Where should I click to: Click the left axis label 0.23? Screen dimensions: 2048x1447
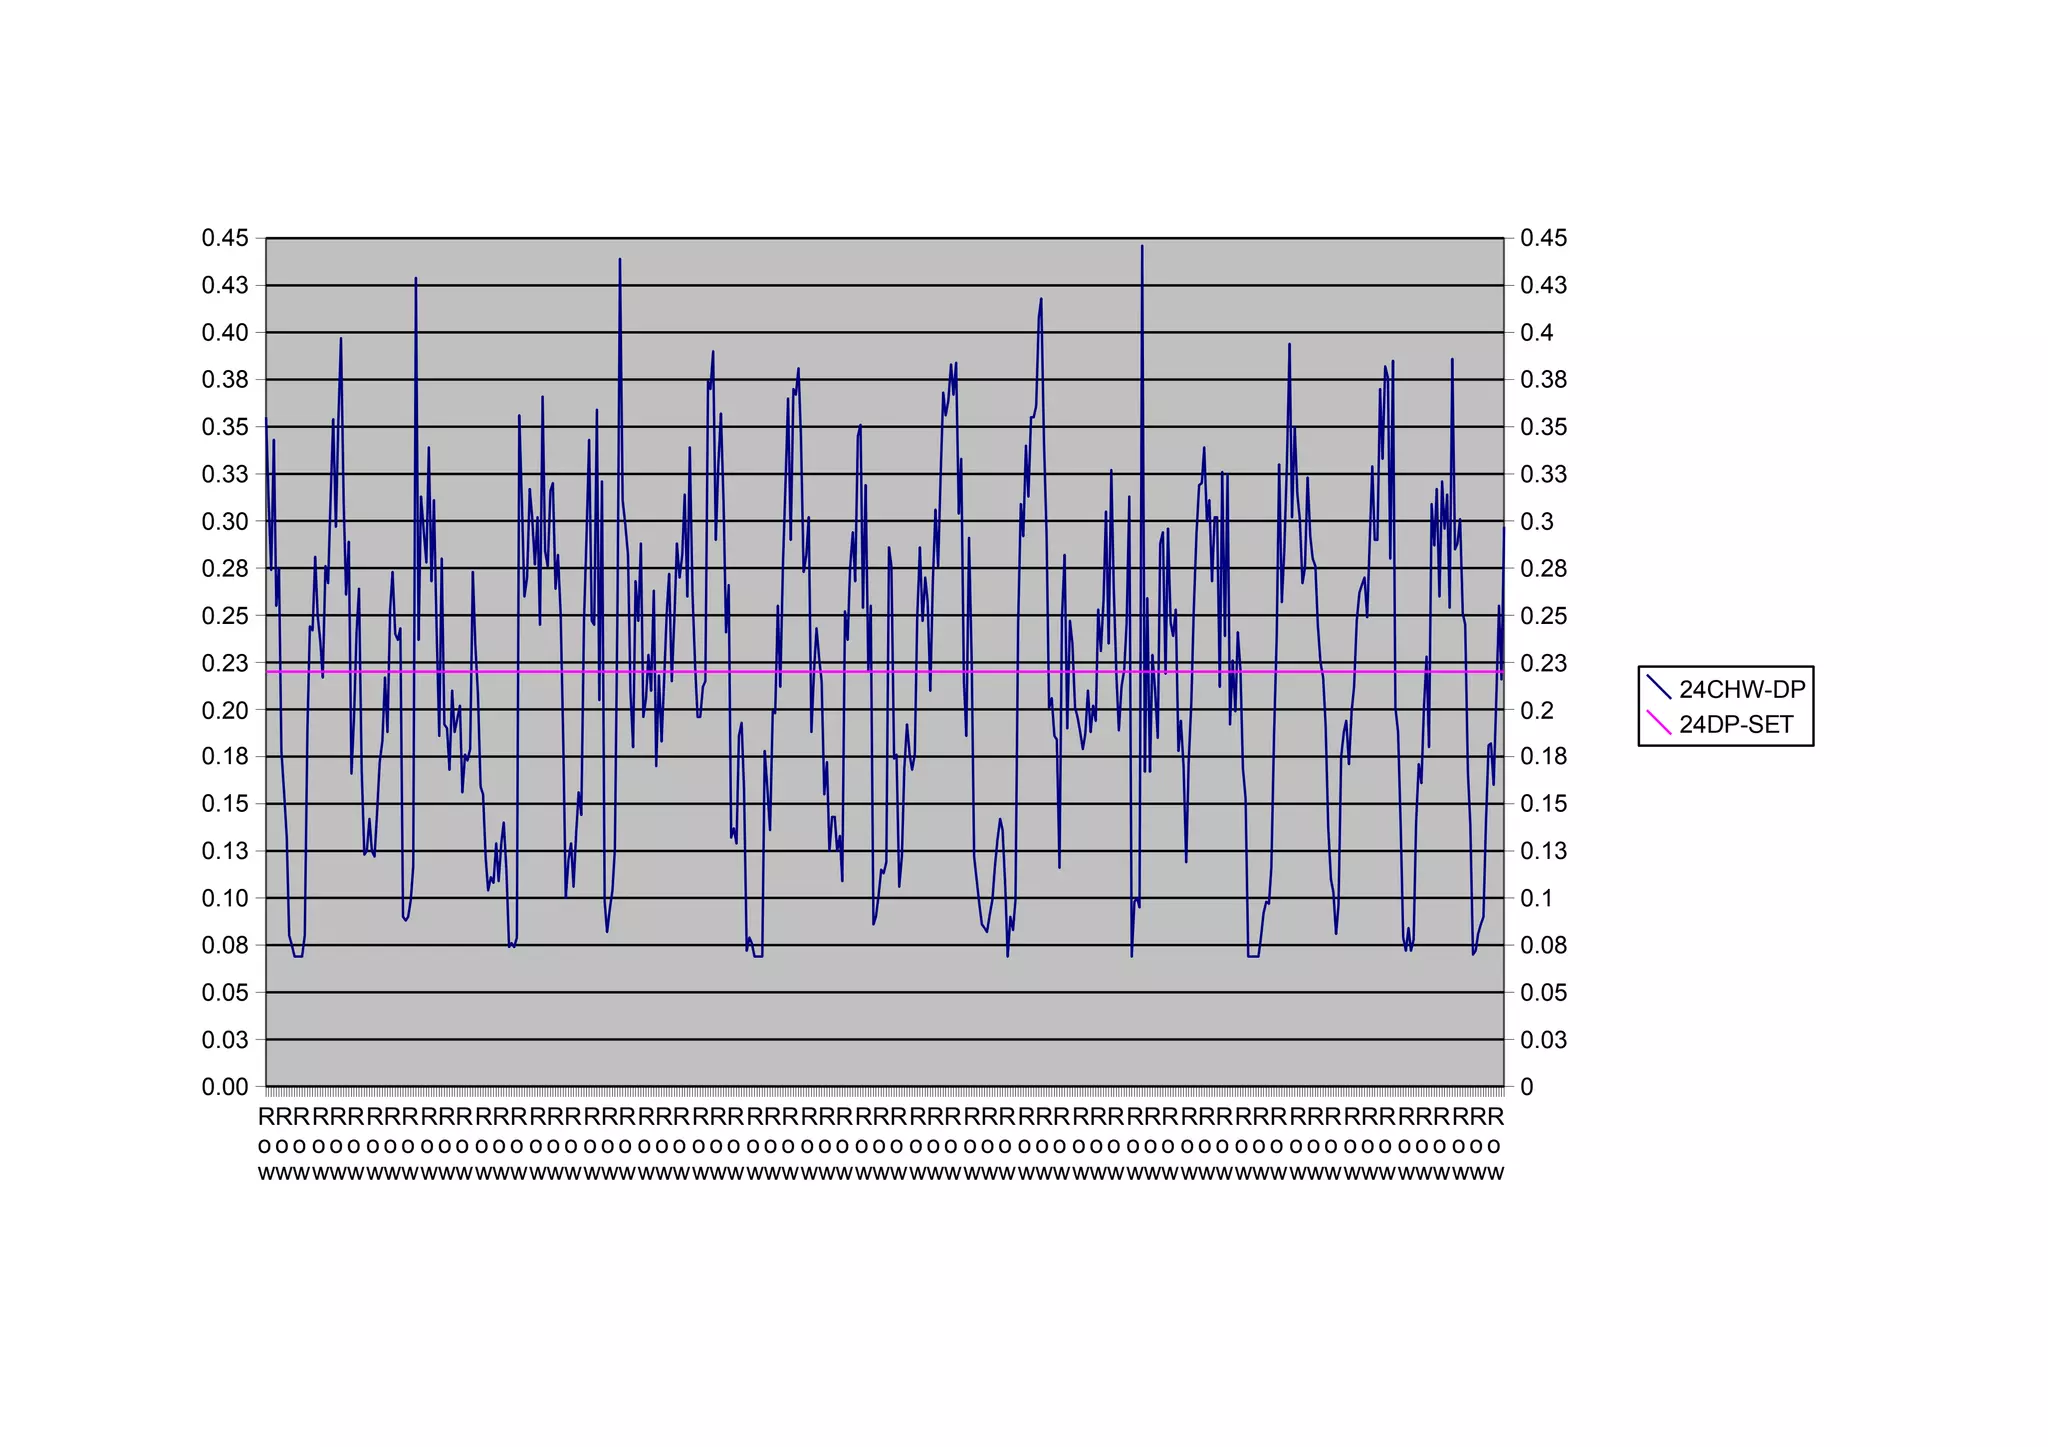[x=225, y=663]
